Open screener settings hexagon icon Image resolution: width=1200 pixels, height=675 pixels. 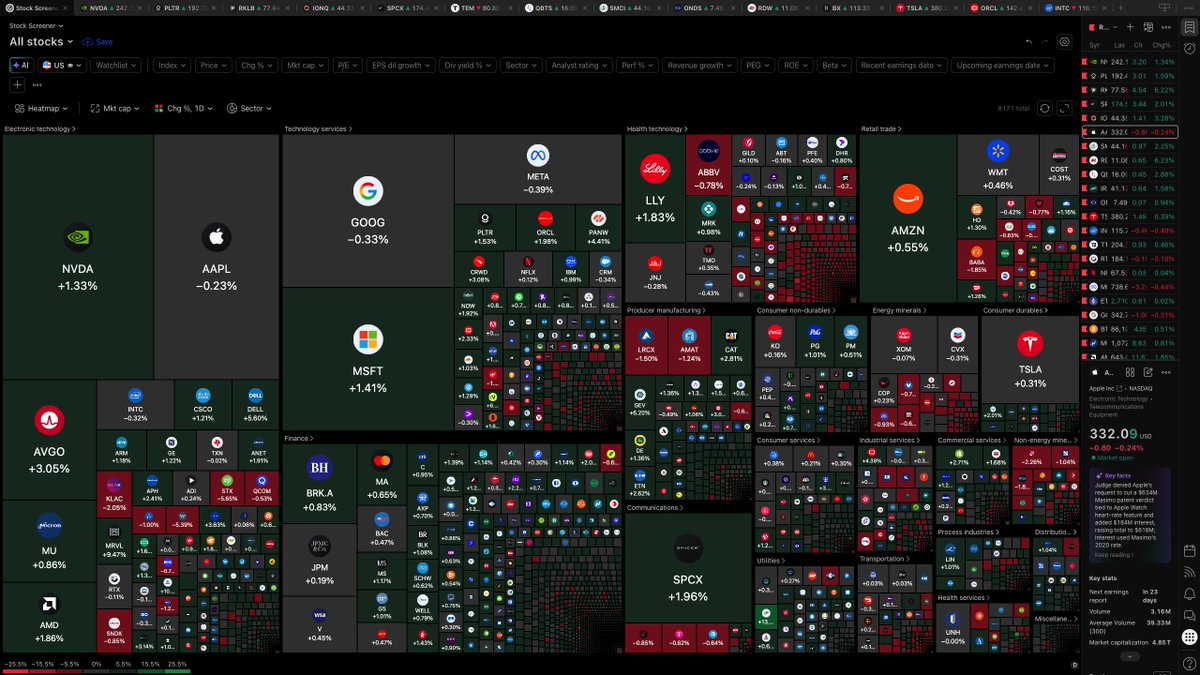(x=1064, y=42)
